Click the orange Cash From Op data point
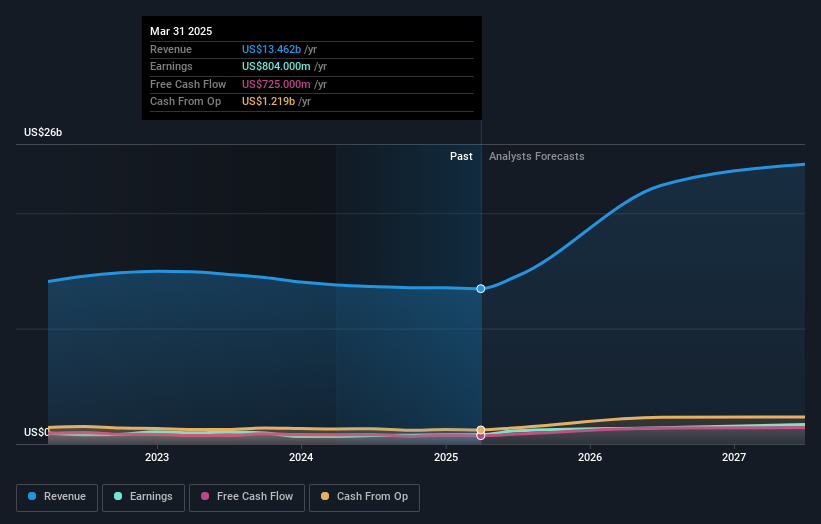 481,430
